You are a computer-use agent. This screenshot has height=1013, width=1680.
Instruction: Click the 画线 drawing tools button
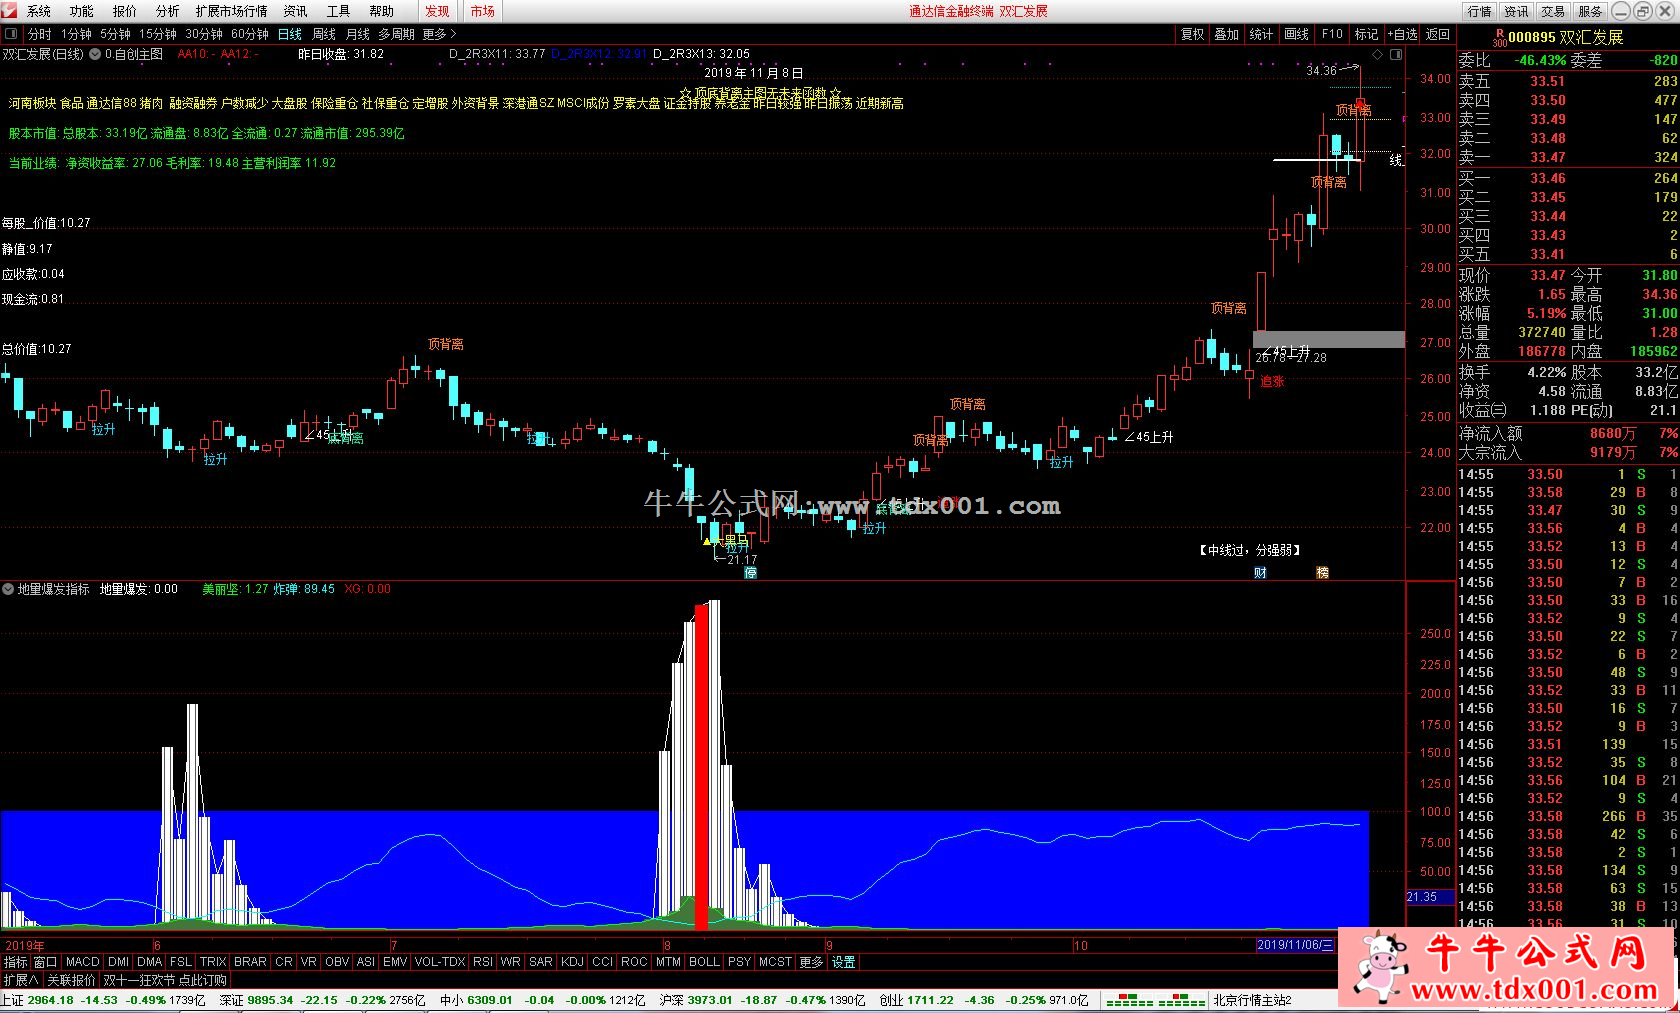coord(1297,34)
